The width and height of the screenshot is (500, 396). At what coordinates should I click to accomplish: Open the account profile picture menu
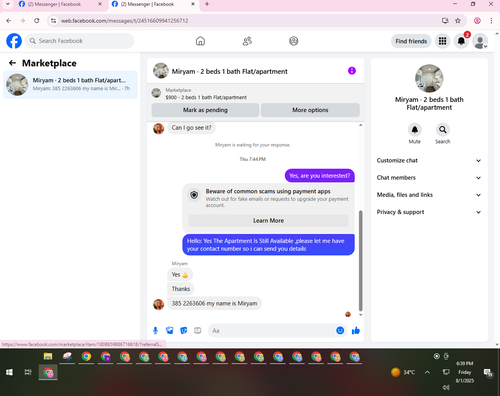click(x=480, y=41)
